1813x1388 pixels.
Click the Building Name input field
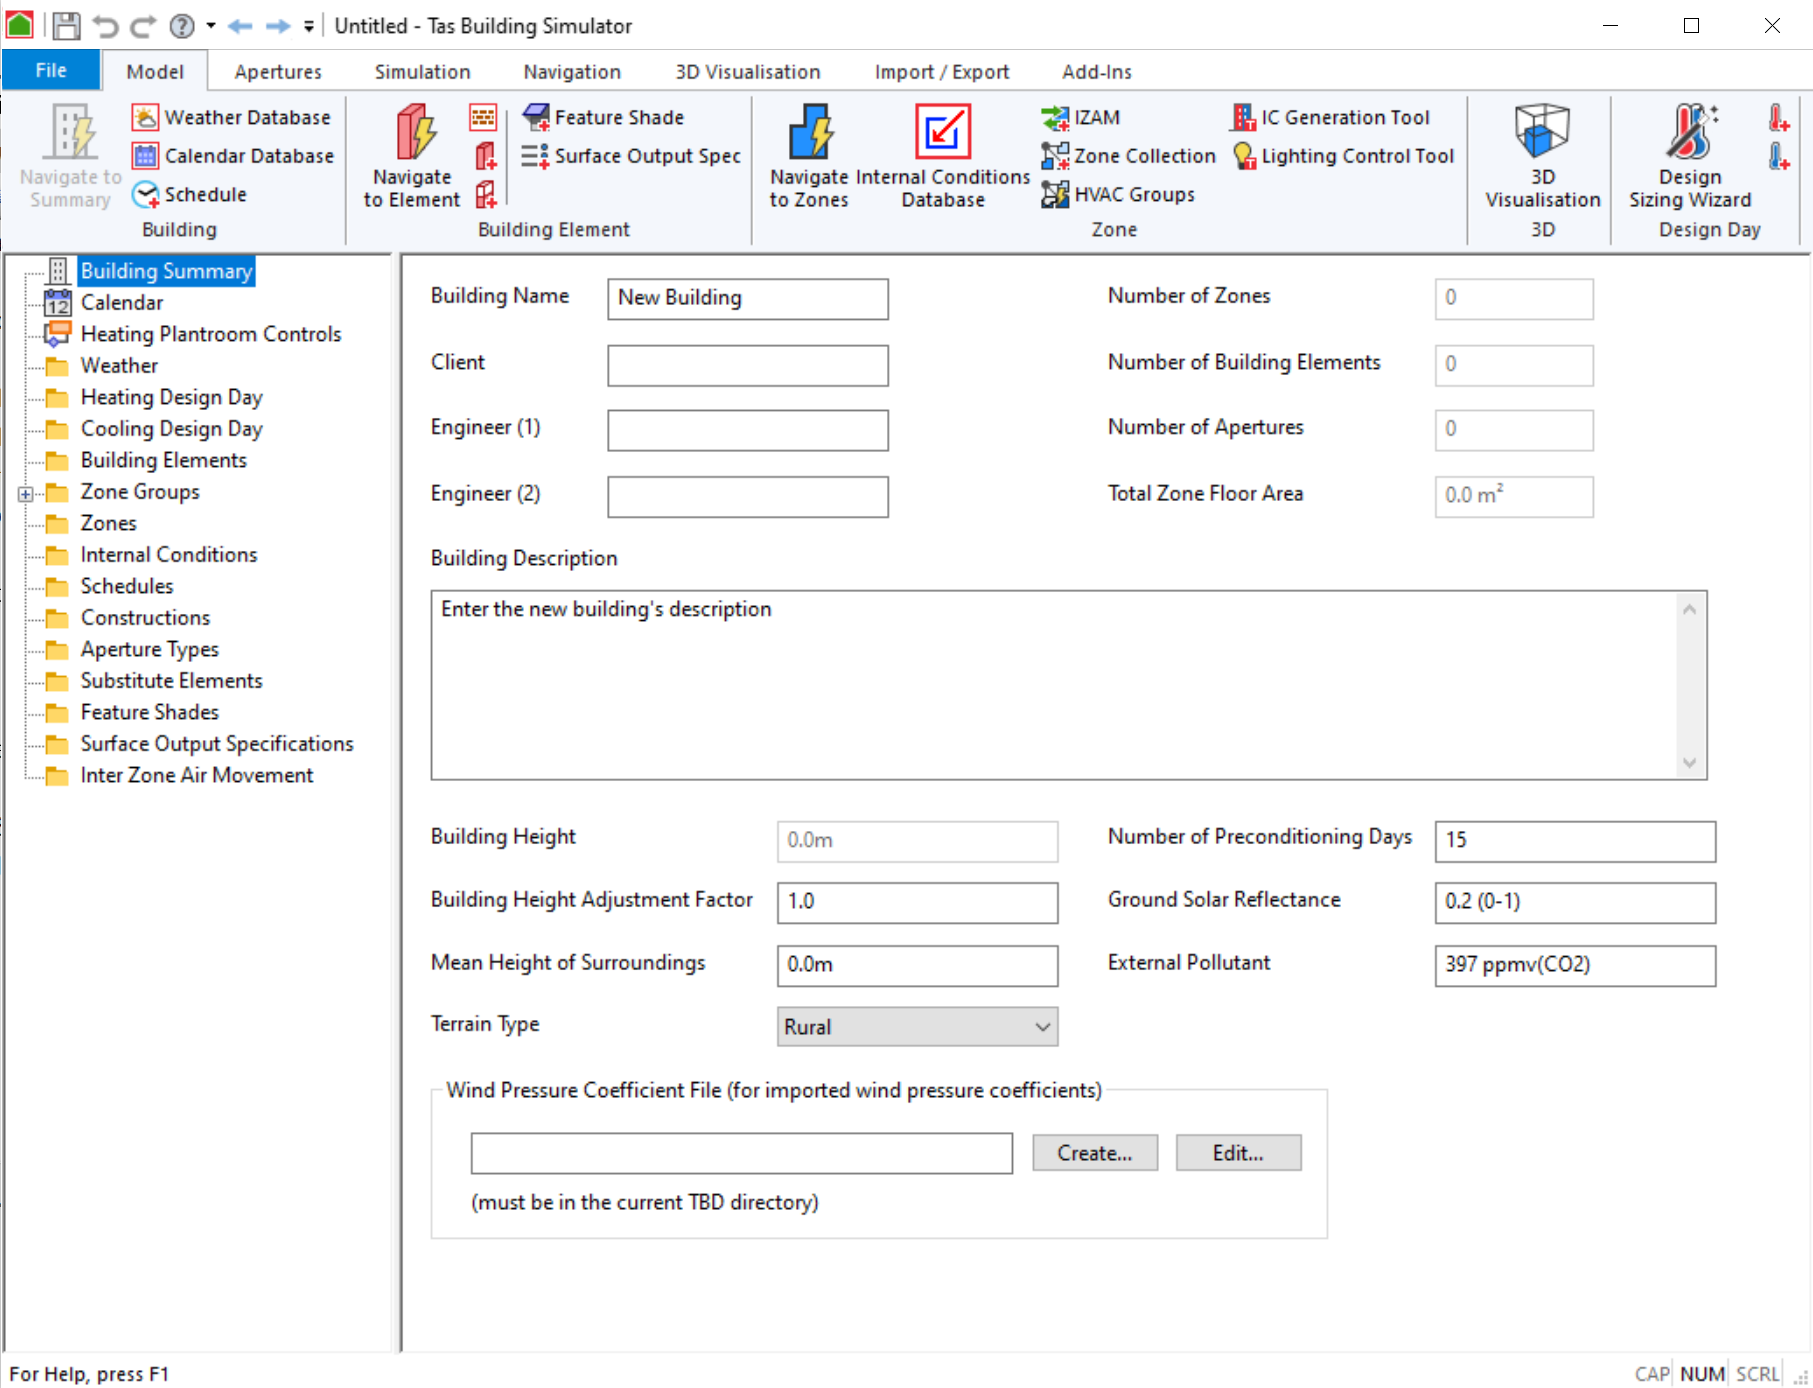(x=747, y=299)
